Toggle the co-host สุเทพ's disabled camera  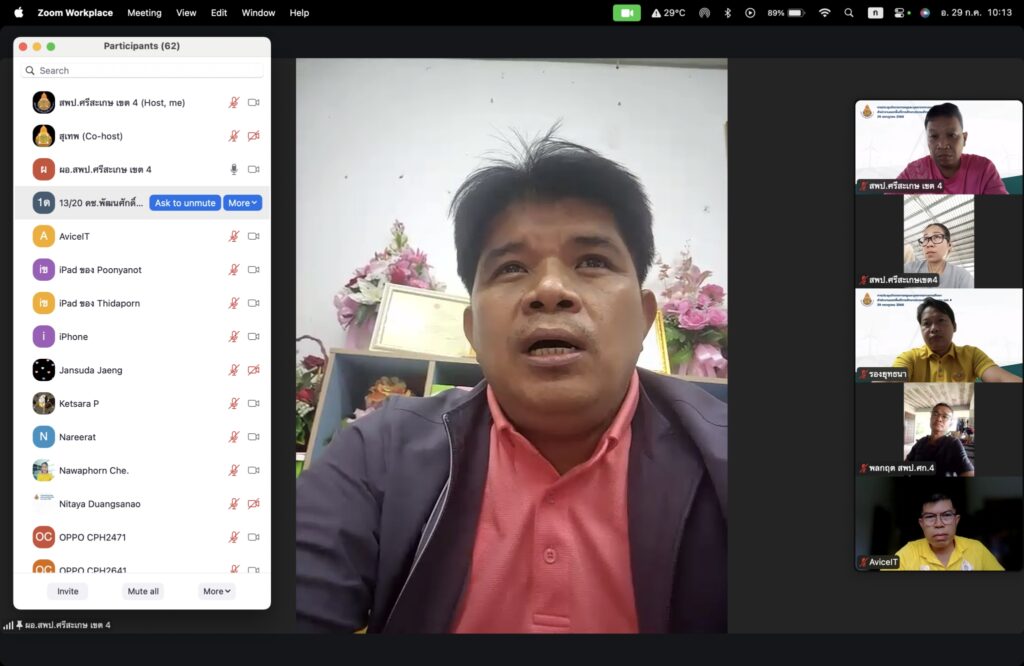pos(254,136)
